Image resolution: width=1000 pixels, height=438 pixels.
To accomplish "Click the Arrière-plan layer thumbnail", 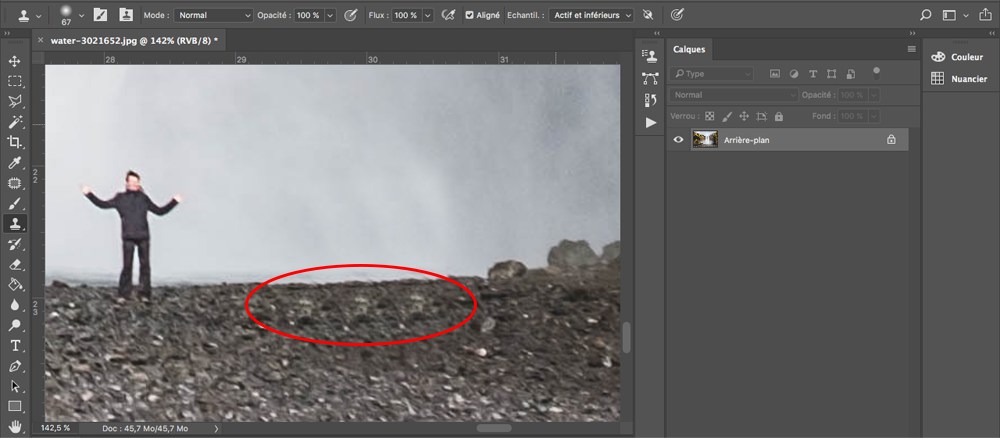I will click(706, 140).
